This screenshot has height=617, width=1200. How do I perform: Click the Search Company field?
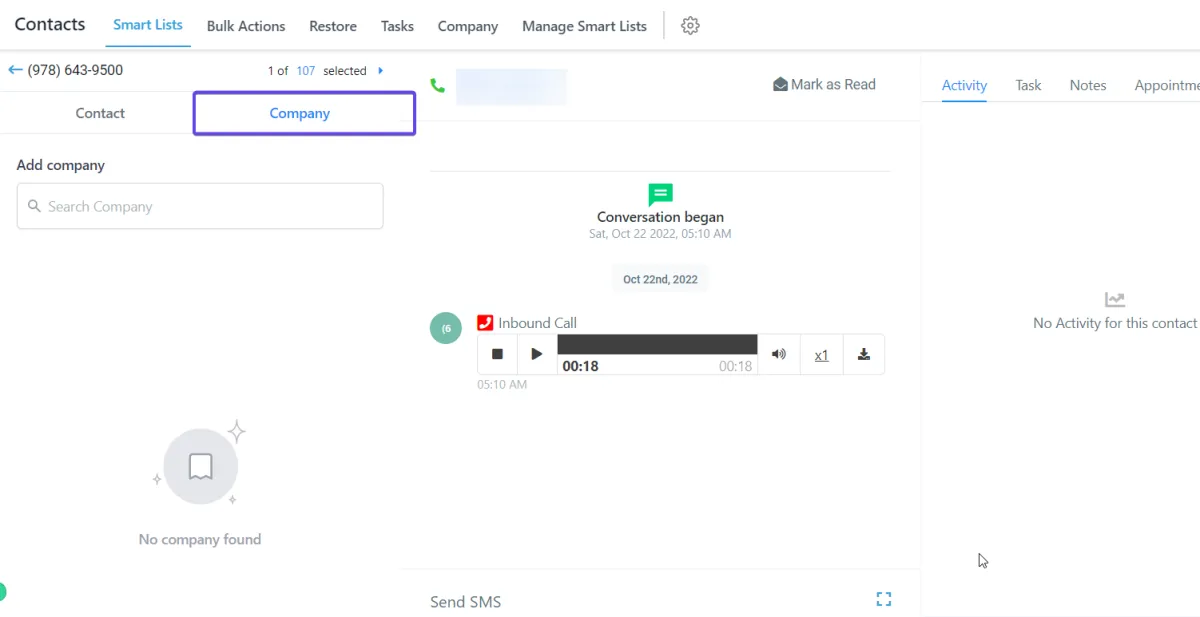(200, 206)
